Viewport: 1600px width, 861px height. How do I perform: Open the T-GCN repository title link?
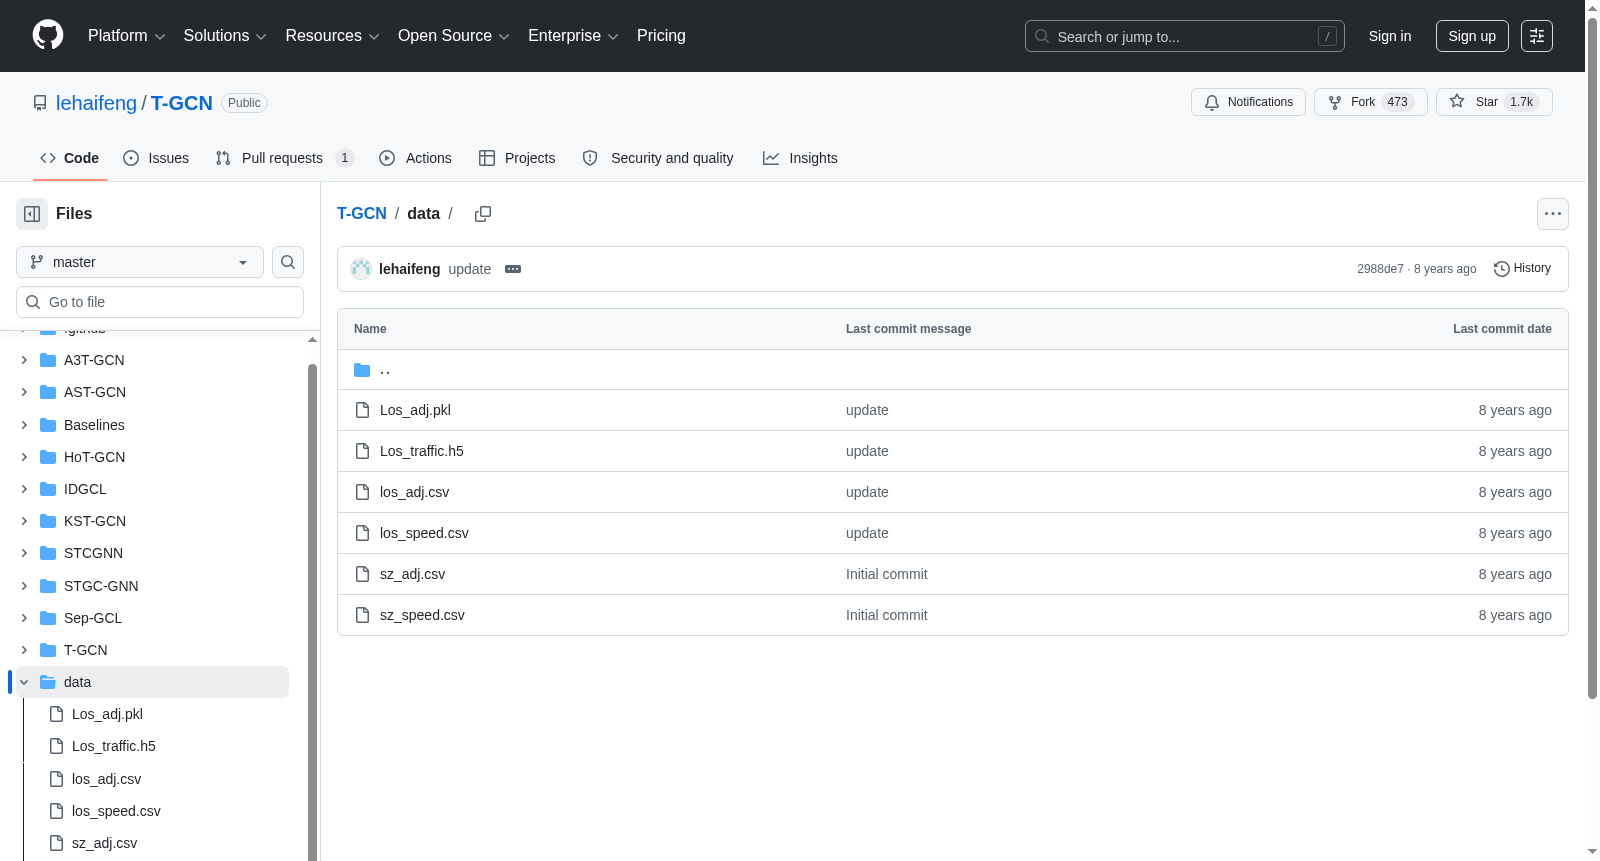tap(182, 103)
